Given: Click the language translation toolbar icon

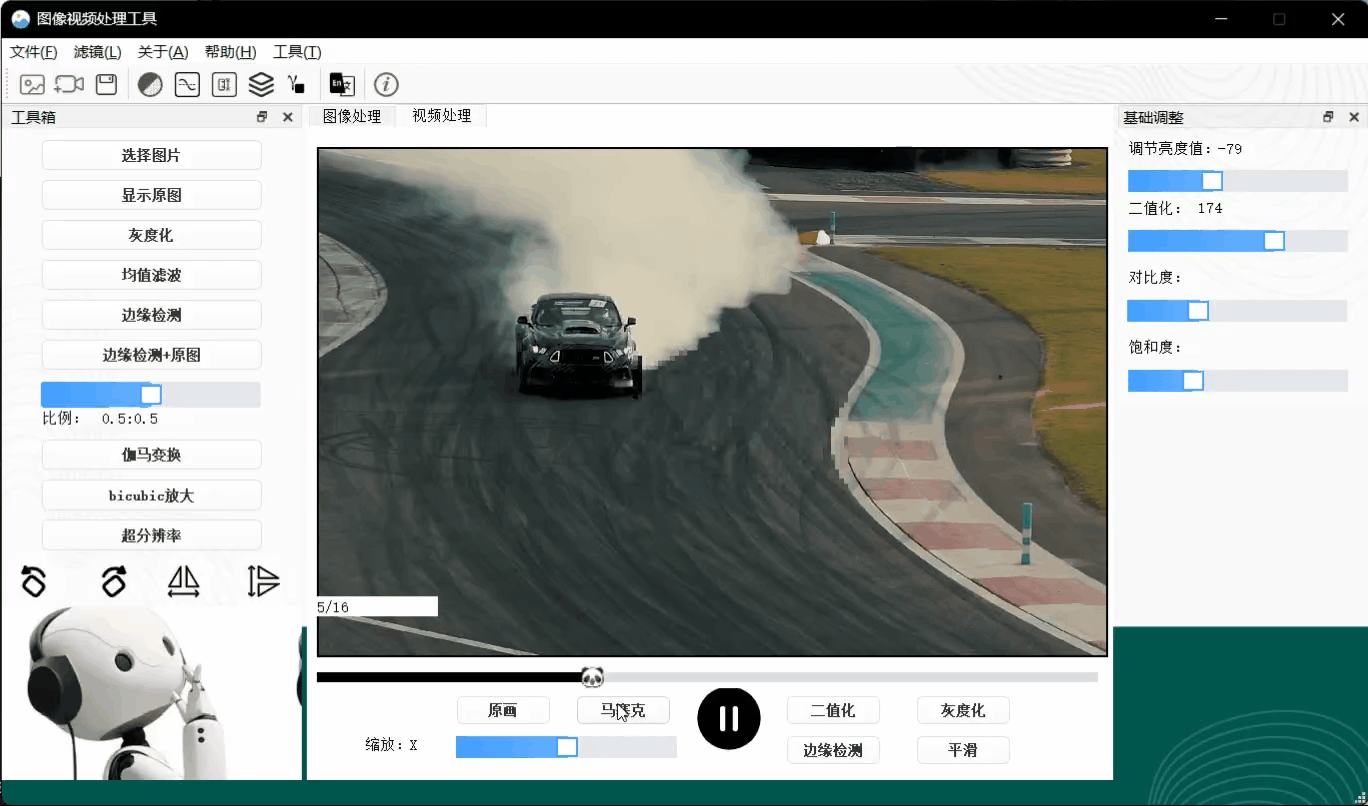Looking at the screenshot, I should coord(342,85).
